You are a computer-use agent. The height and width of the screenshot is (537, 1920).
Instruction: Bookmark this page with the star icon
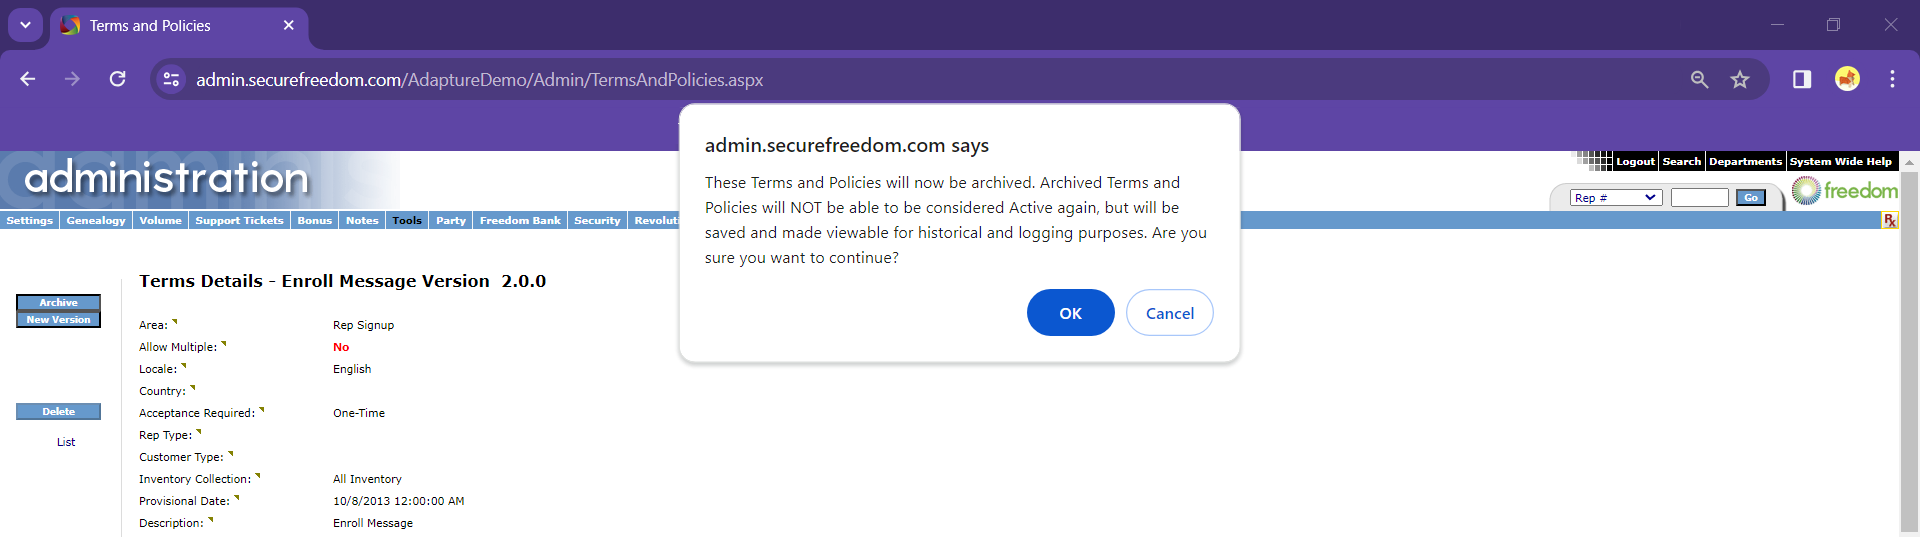tap(1740, 79)
